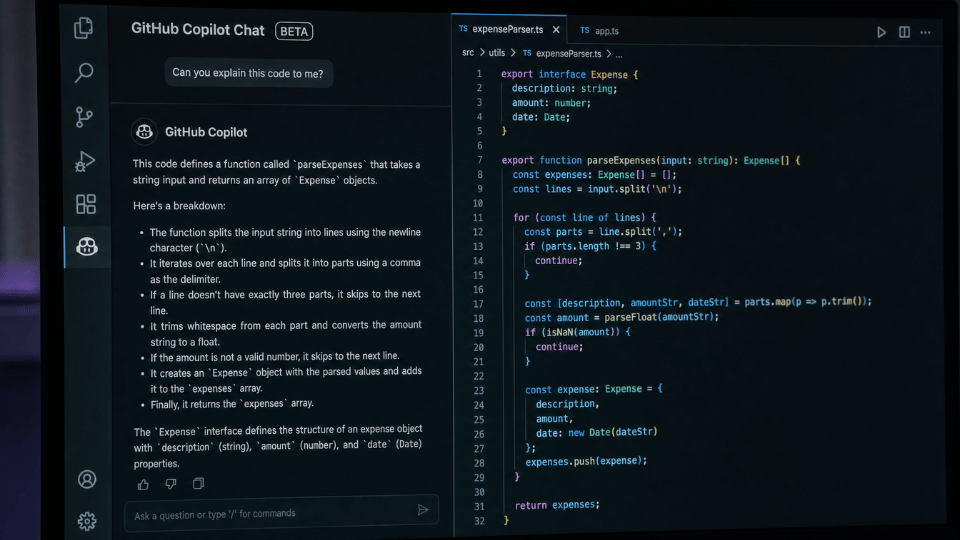Open the Explorer files view
Screen dimensions: 960x540
tap(84, 28)
